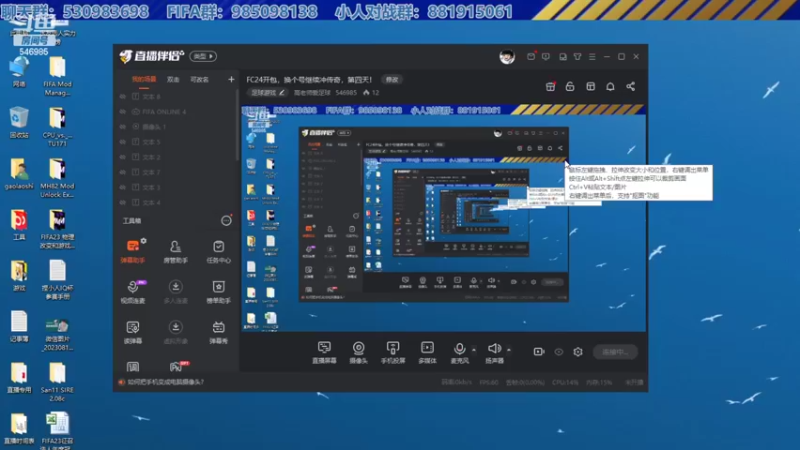Start 视频连麦 video link tool
This screenshot has height=450, width=800.
[133, 291]
